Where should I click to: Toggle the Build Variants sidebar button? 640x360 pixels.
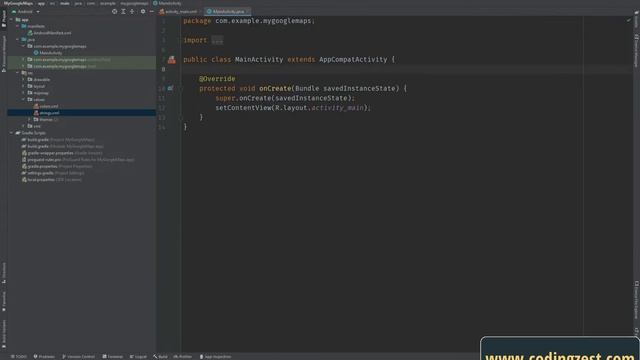pos(4,333)
